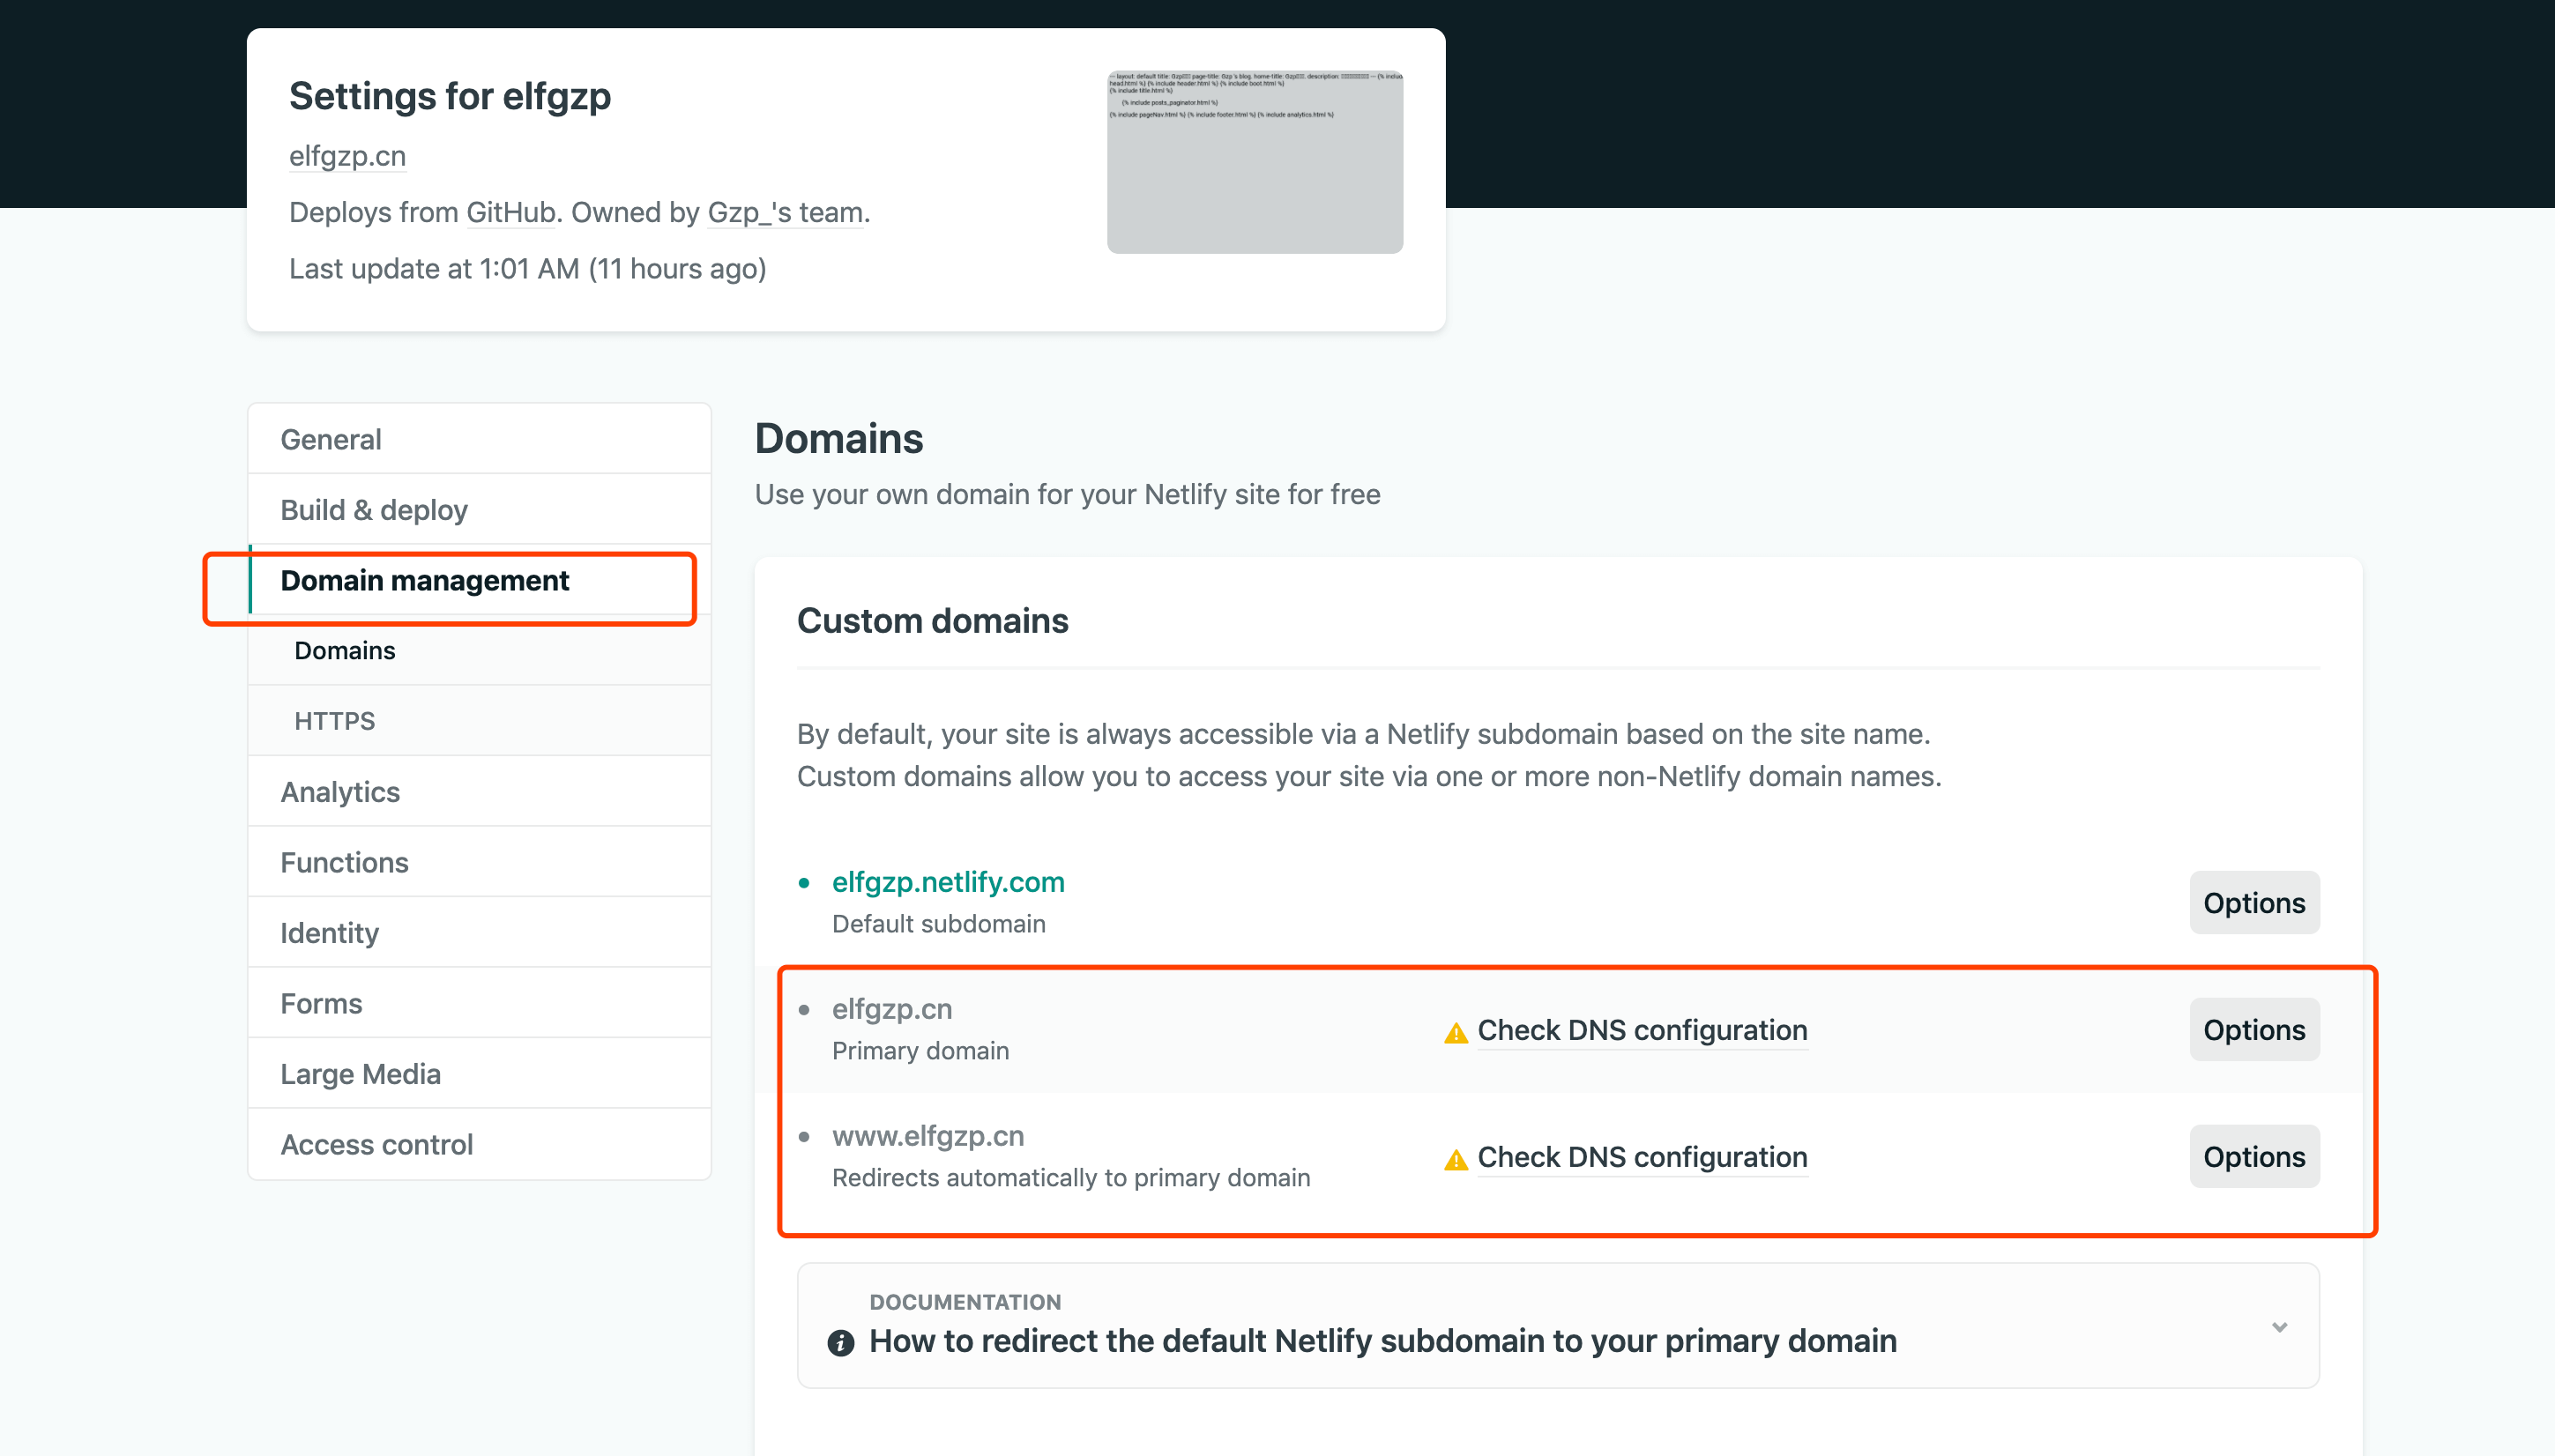Navigate to Analytics settings
The width and height of the screenshot is (2555, 1456).
pos(340,792)
